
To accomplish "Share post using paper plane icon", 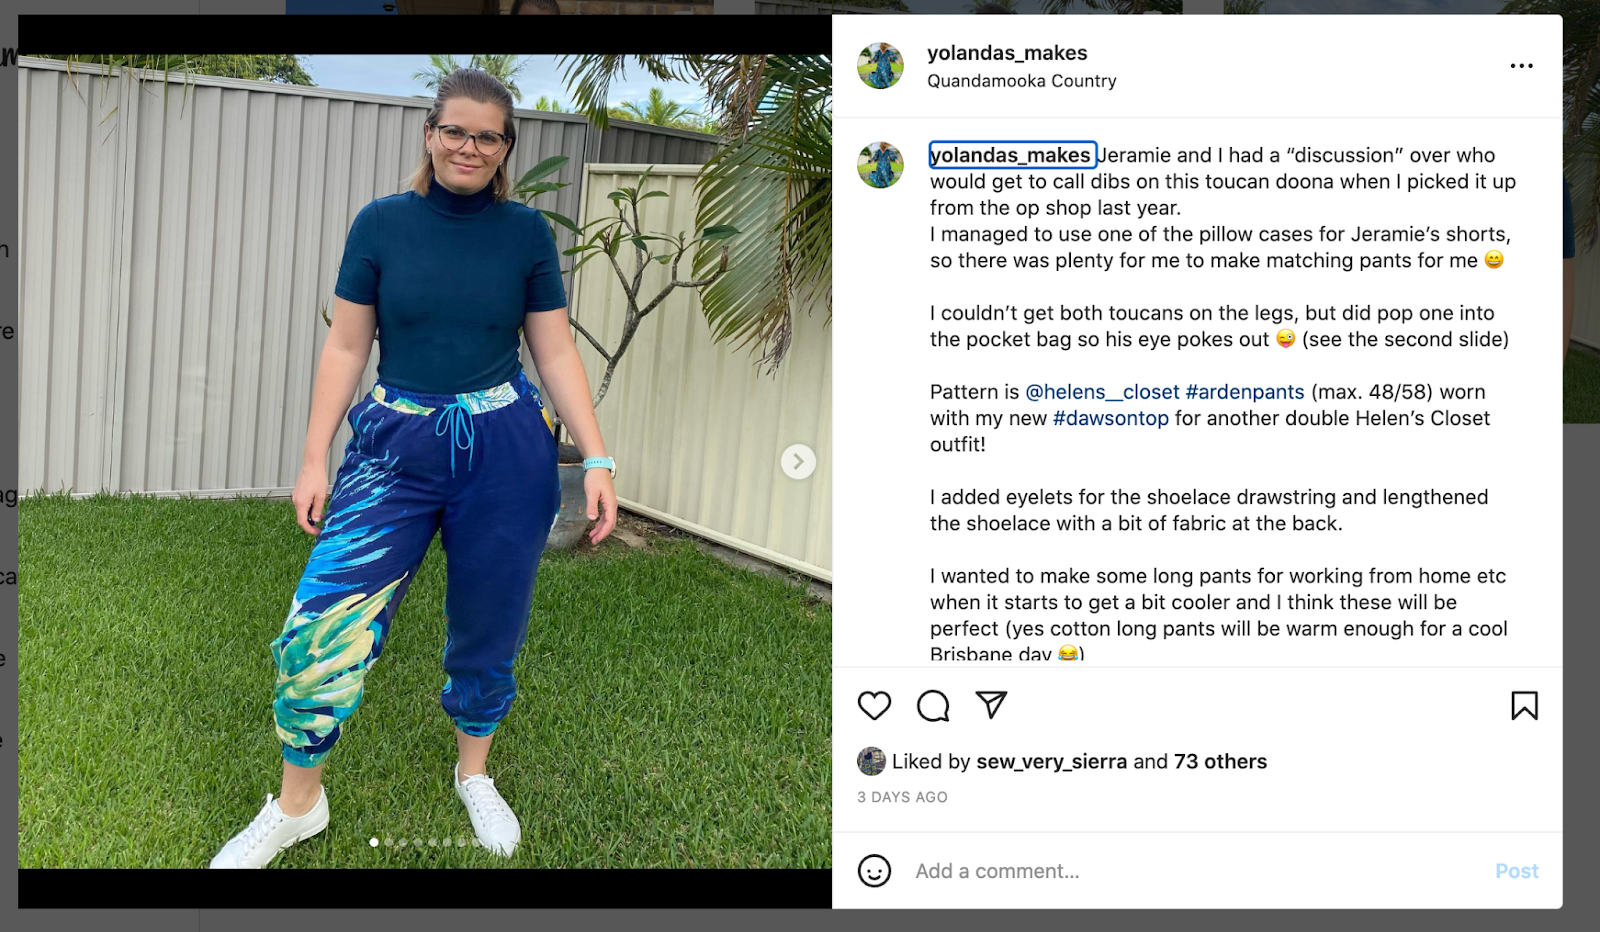I will coord(991,705).
